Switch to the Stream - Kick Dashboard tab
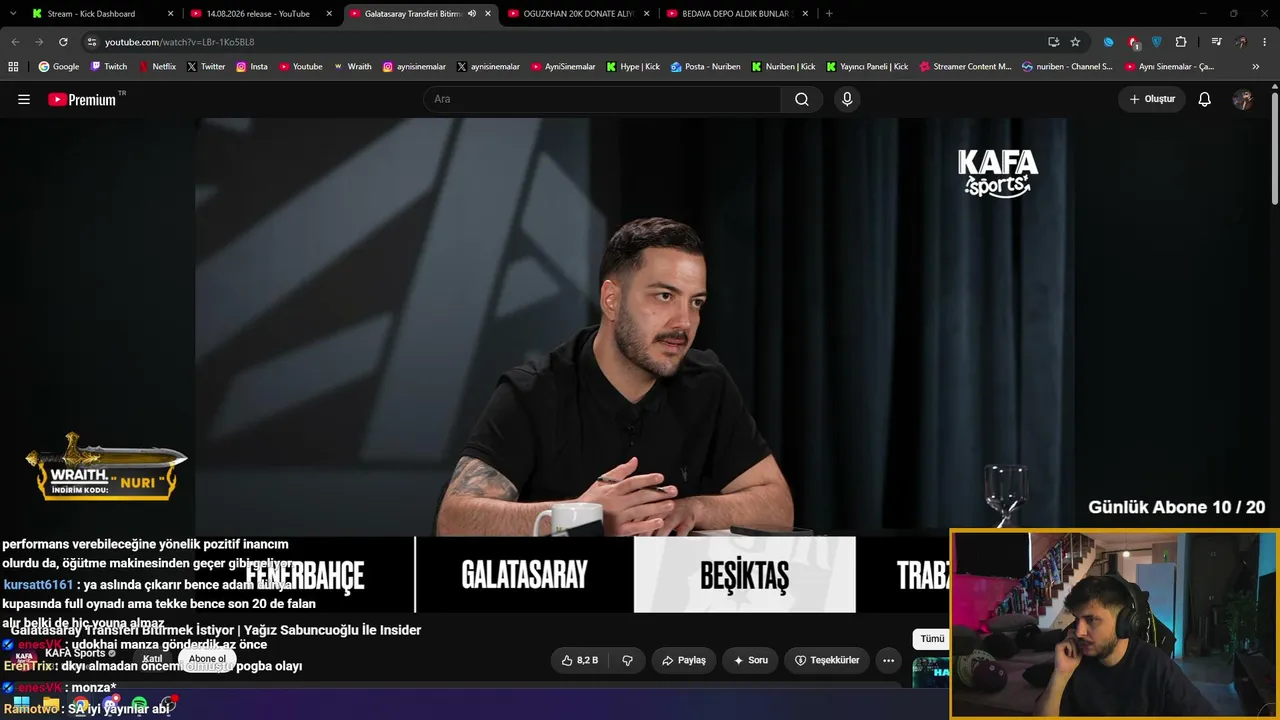 click(x=100, y=14)
